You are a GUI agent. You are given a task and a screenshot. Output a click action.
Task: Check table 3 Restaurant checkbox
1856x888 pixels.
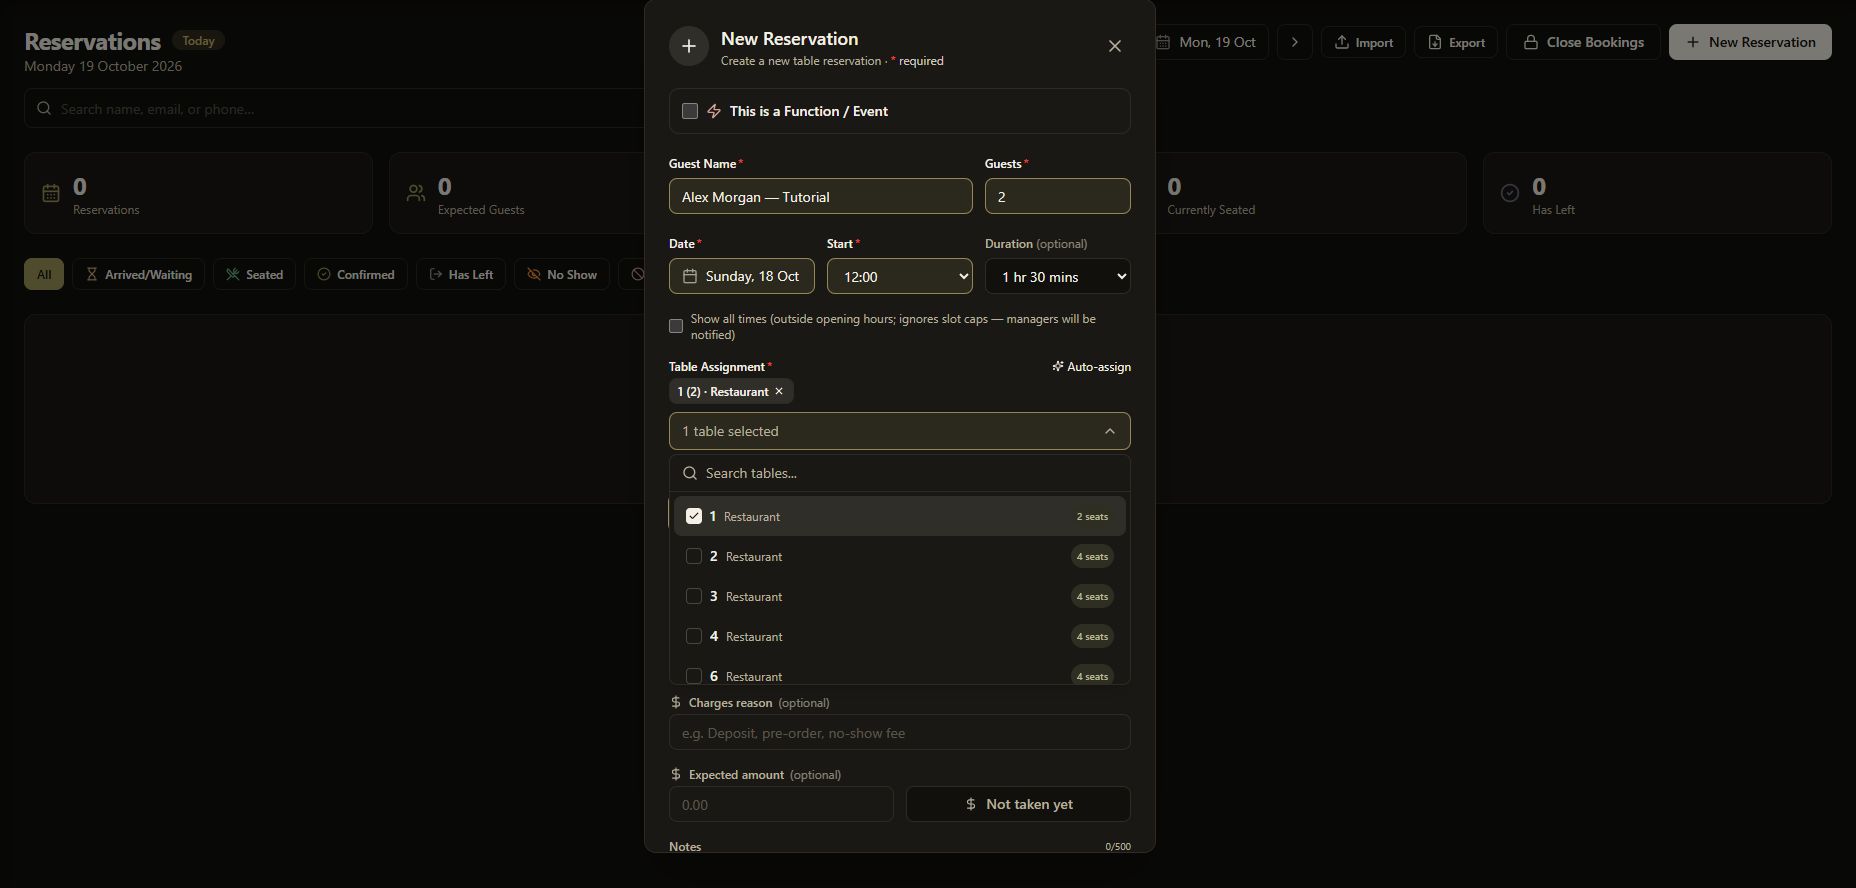694,596
